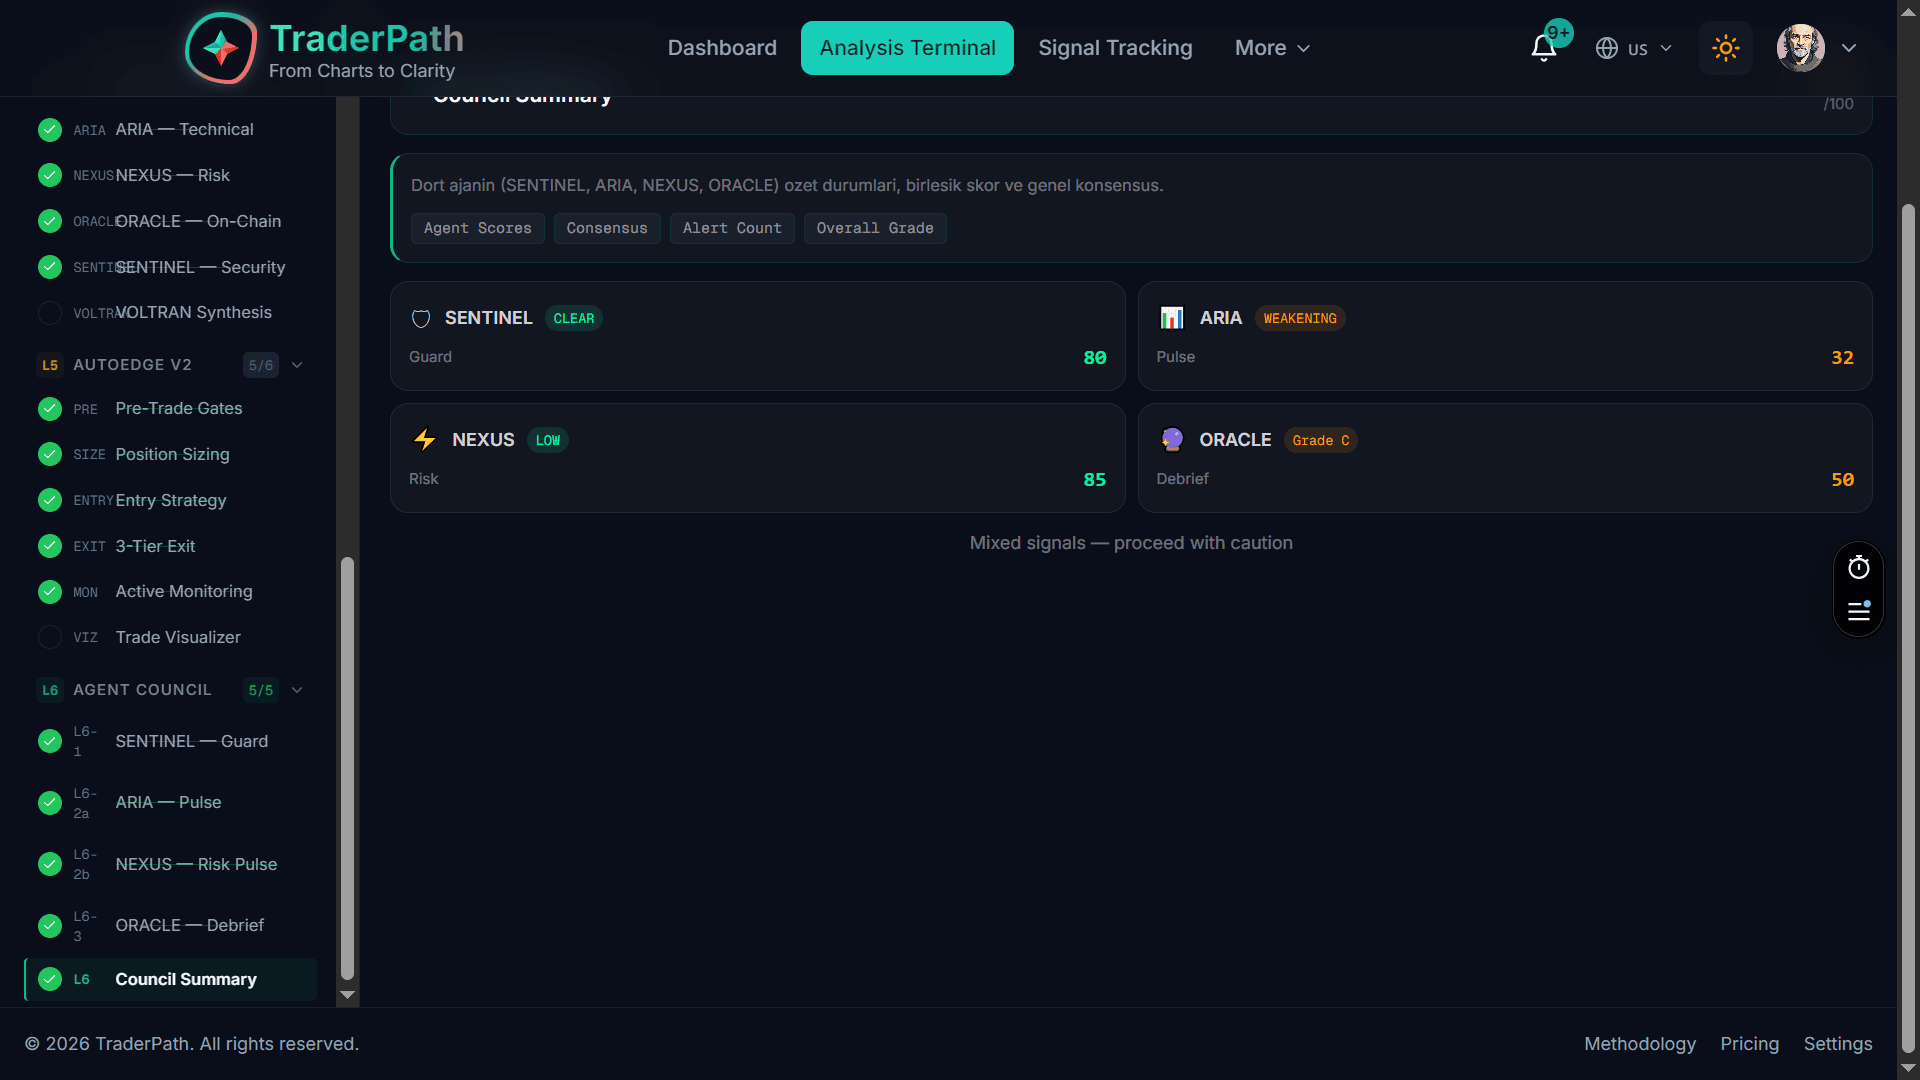Screen dimensions: 1920x1080
Task: Click the check icon for ARIA — Pulse
Action: pos(50,803)
